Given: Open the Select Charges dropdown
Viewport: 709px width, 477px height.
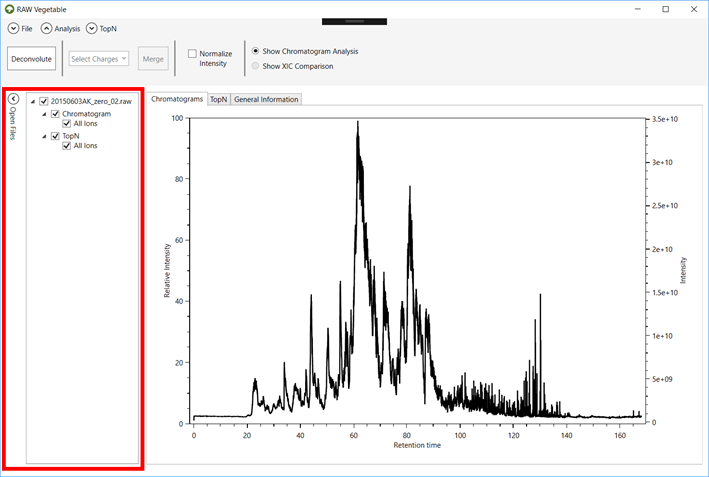Looking at the screenshot, I should tap(99, 59).
